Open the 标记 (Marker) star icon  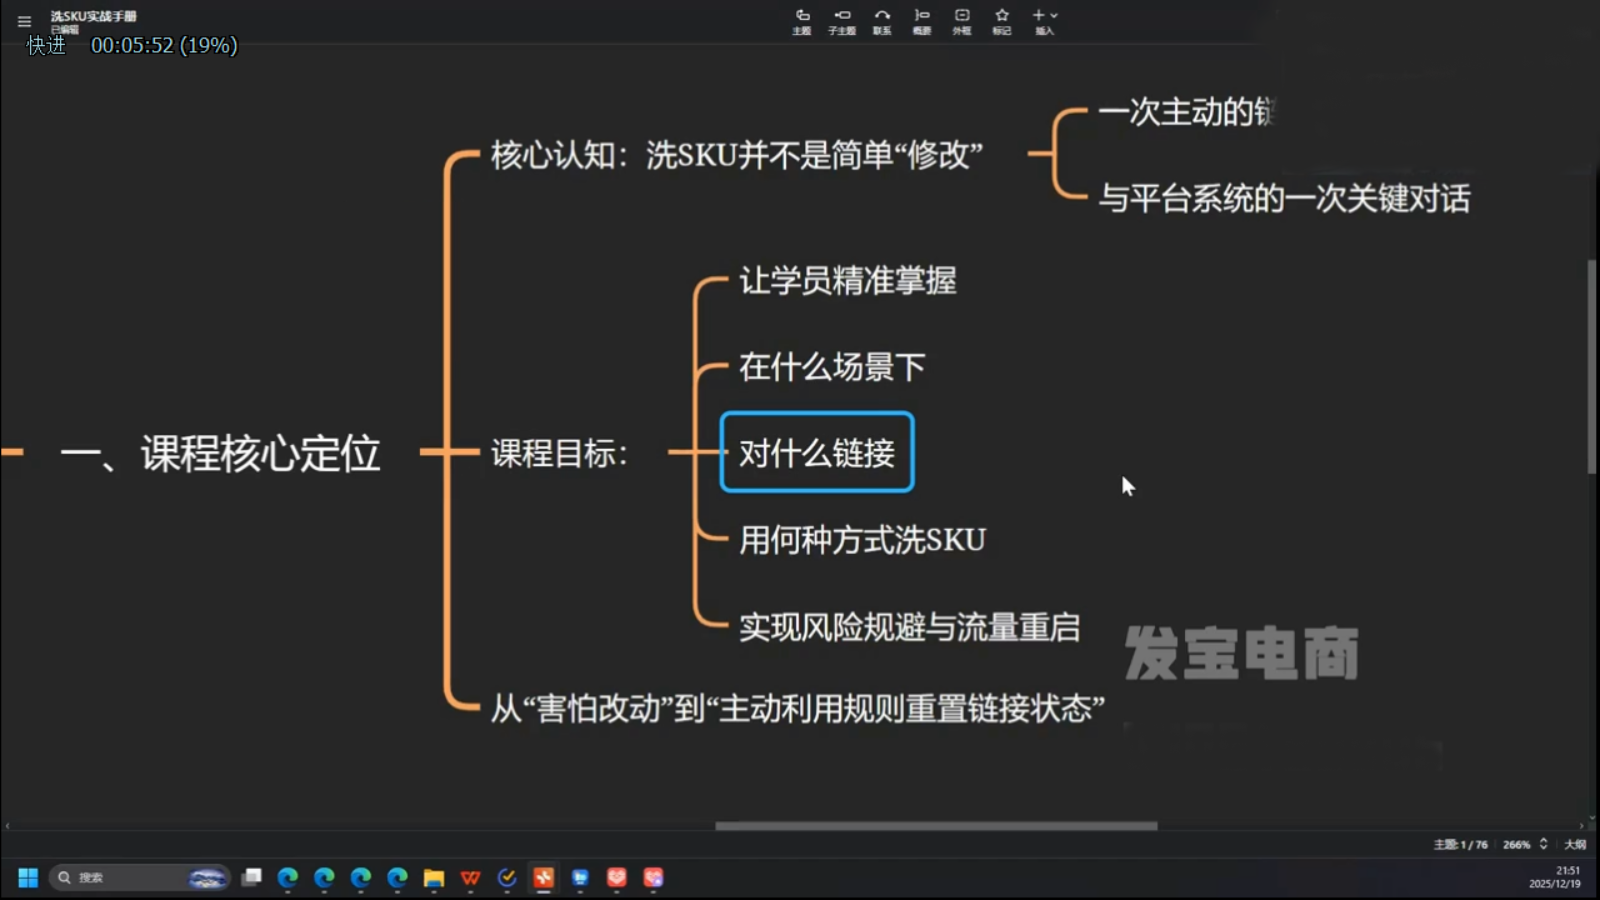1002,21
